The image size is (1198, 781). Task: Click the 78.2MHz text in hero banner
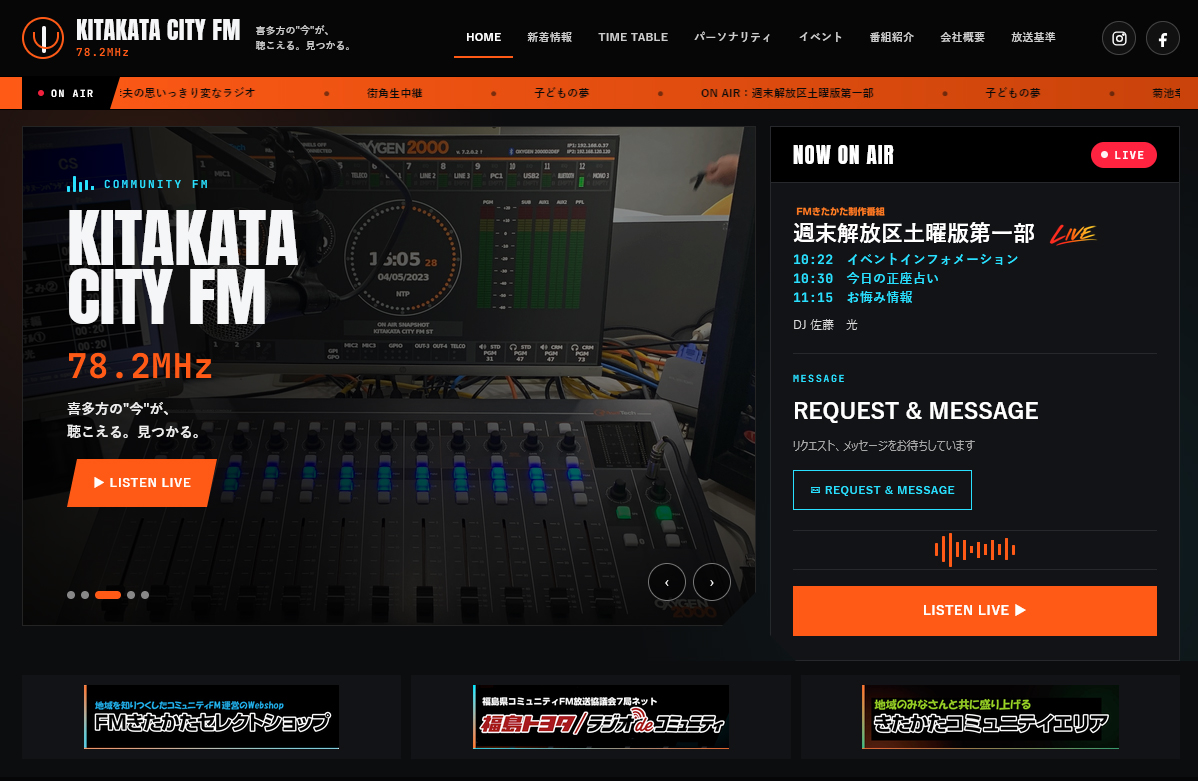click(140, 366)
